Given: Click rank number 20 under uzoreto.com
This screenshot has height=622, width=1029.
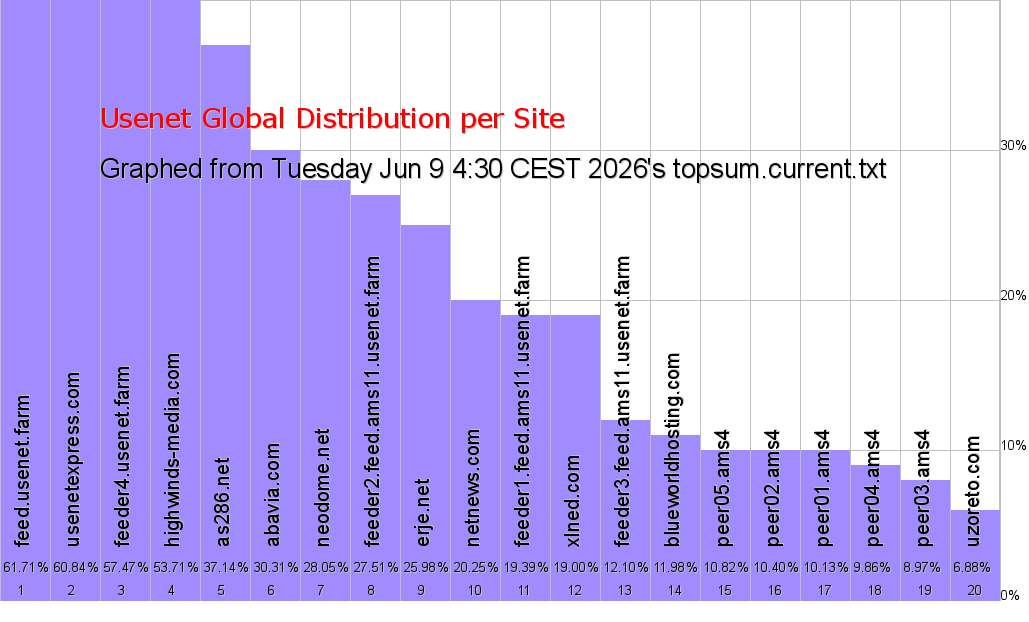Looking at the screenshot, I should (x=975, y=591).
